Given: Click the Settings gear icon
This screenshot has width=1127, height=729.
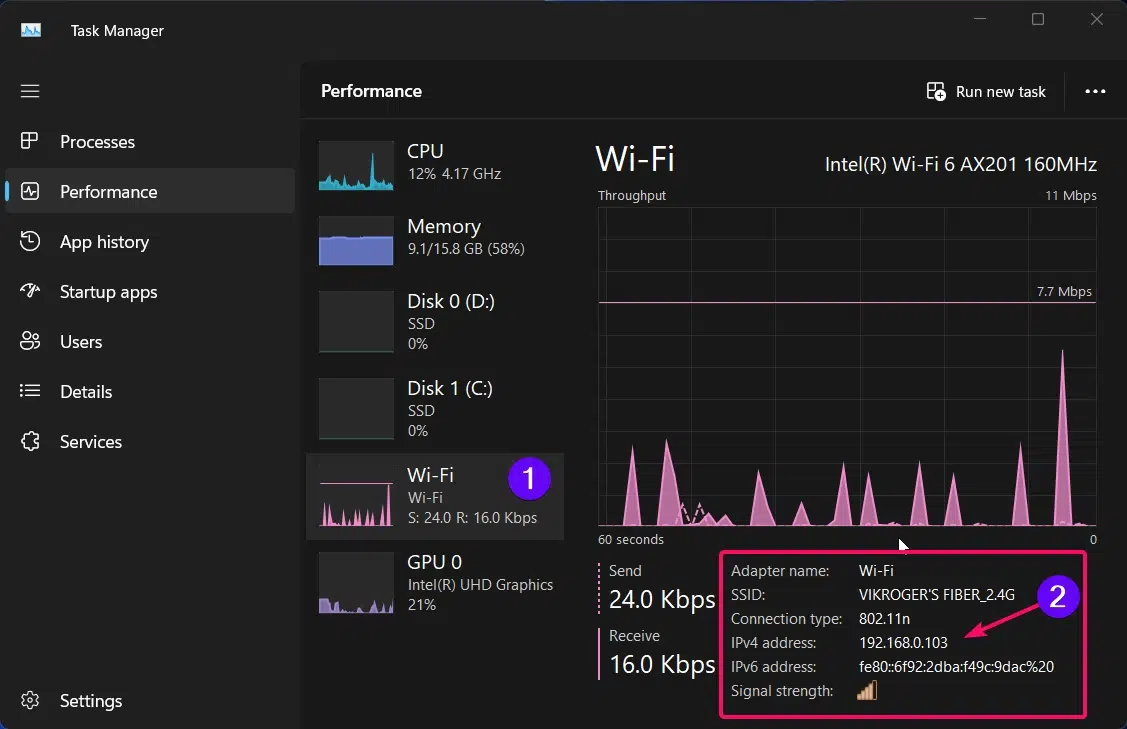Looking at the screenshot, I should [29, 700].
